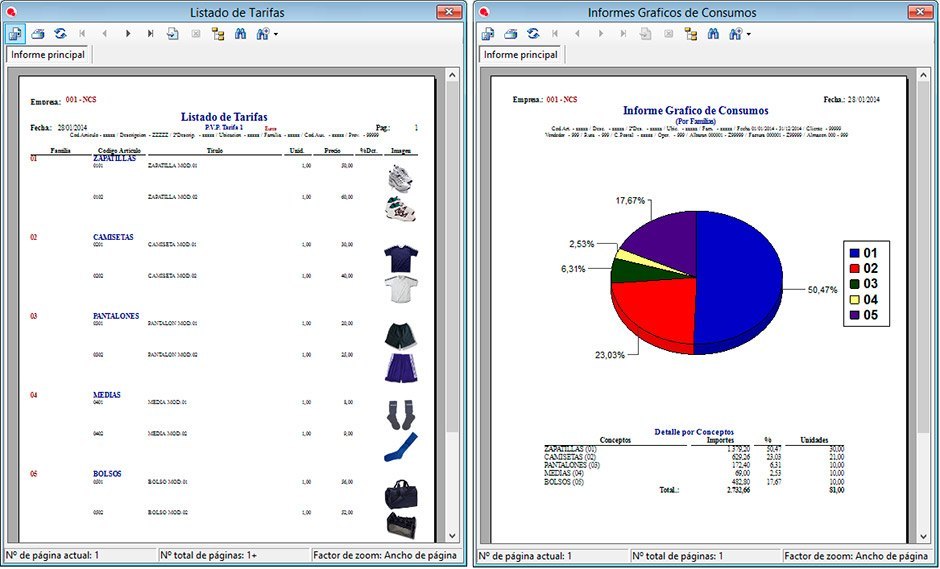
Task: Click the blue 01 legend color swatch
Action: pyautogui.click(x=854, y=253)
